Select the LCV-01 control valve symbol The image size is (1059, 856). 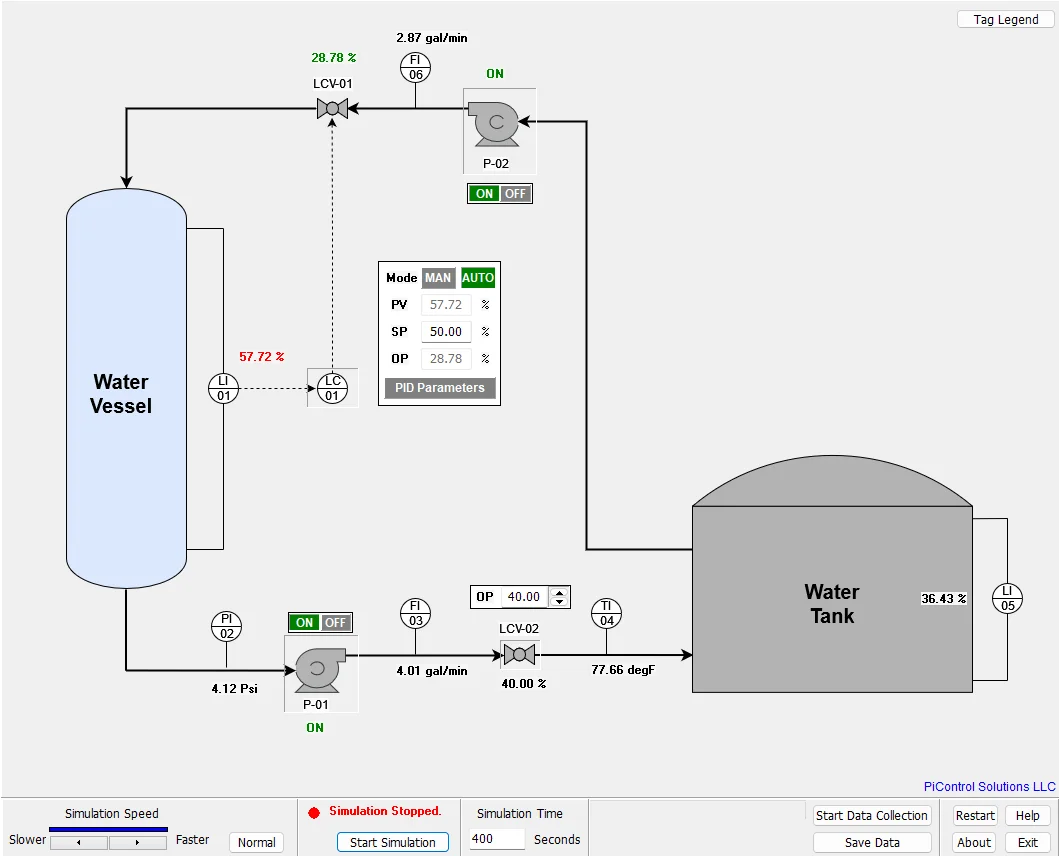click(332, 108)
